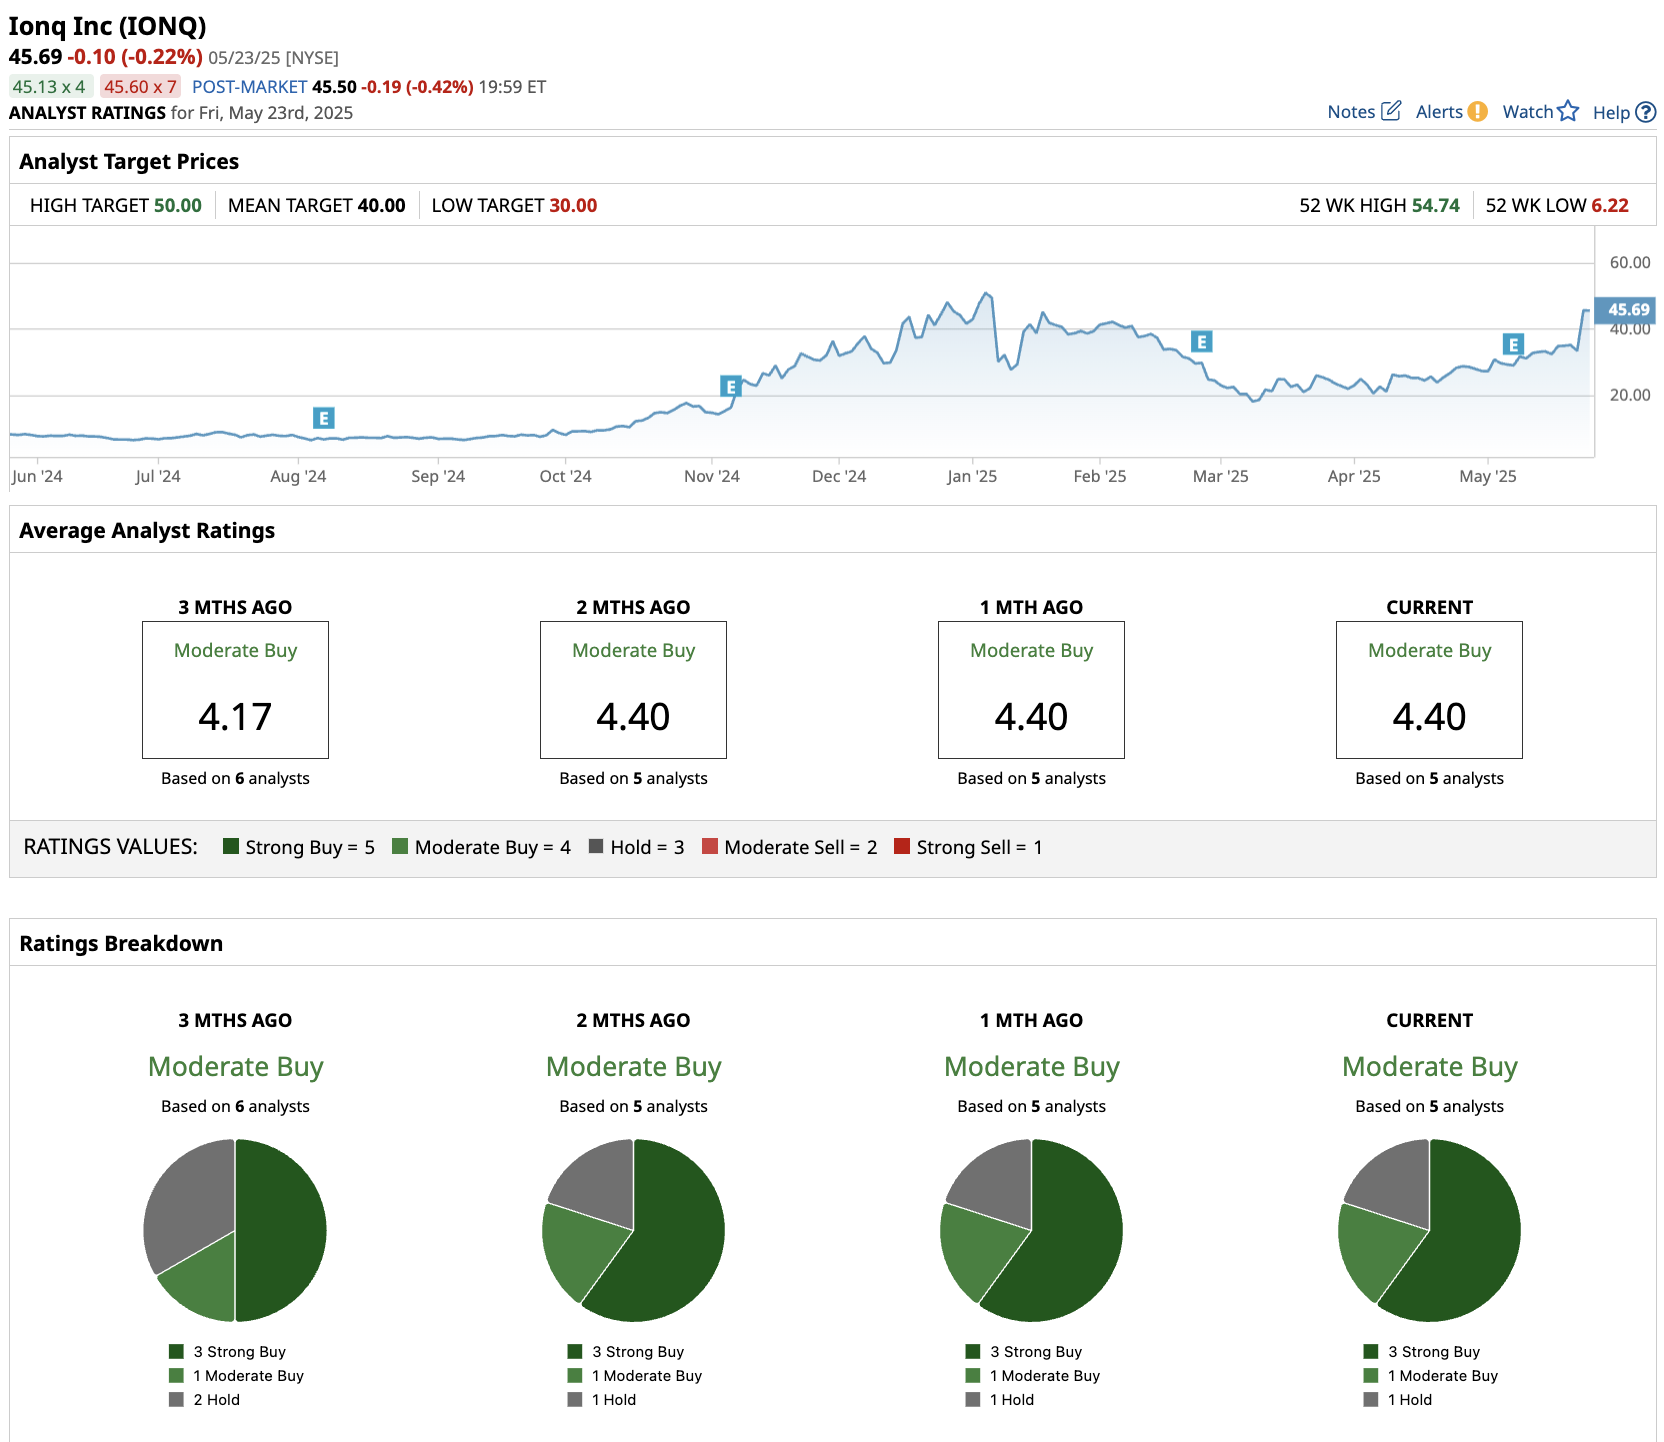Click the CURRENT pie chart
The width and height of the screenshot is (1664, 1442).
(x=1429, y=1230)
